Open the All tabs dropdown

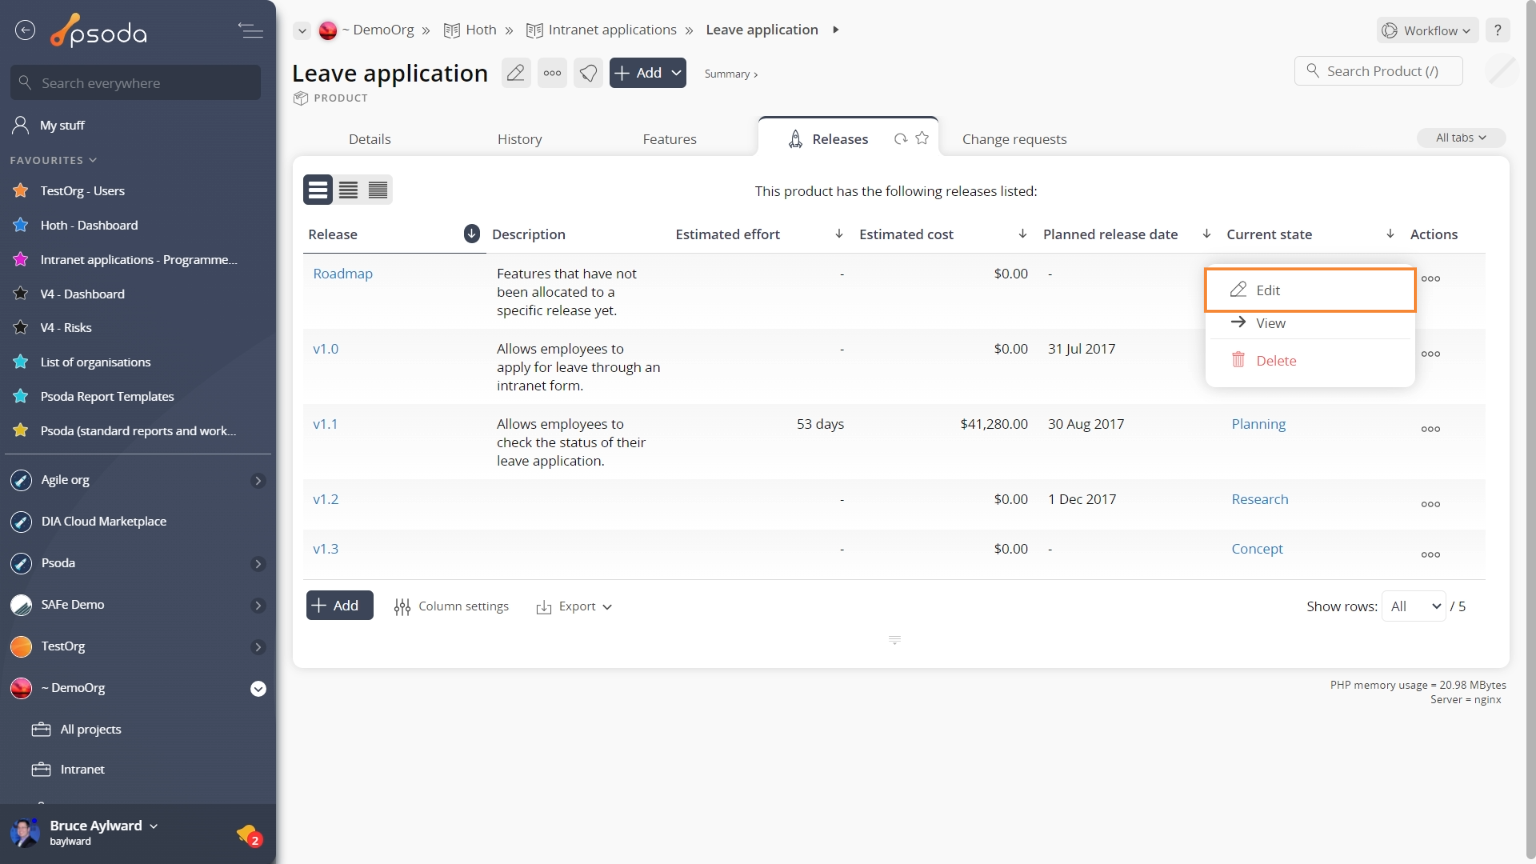click(1461, 138)
